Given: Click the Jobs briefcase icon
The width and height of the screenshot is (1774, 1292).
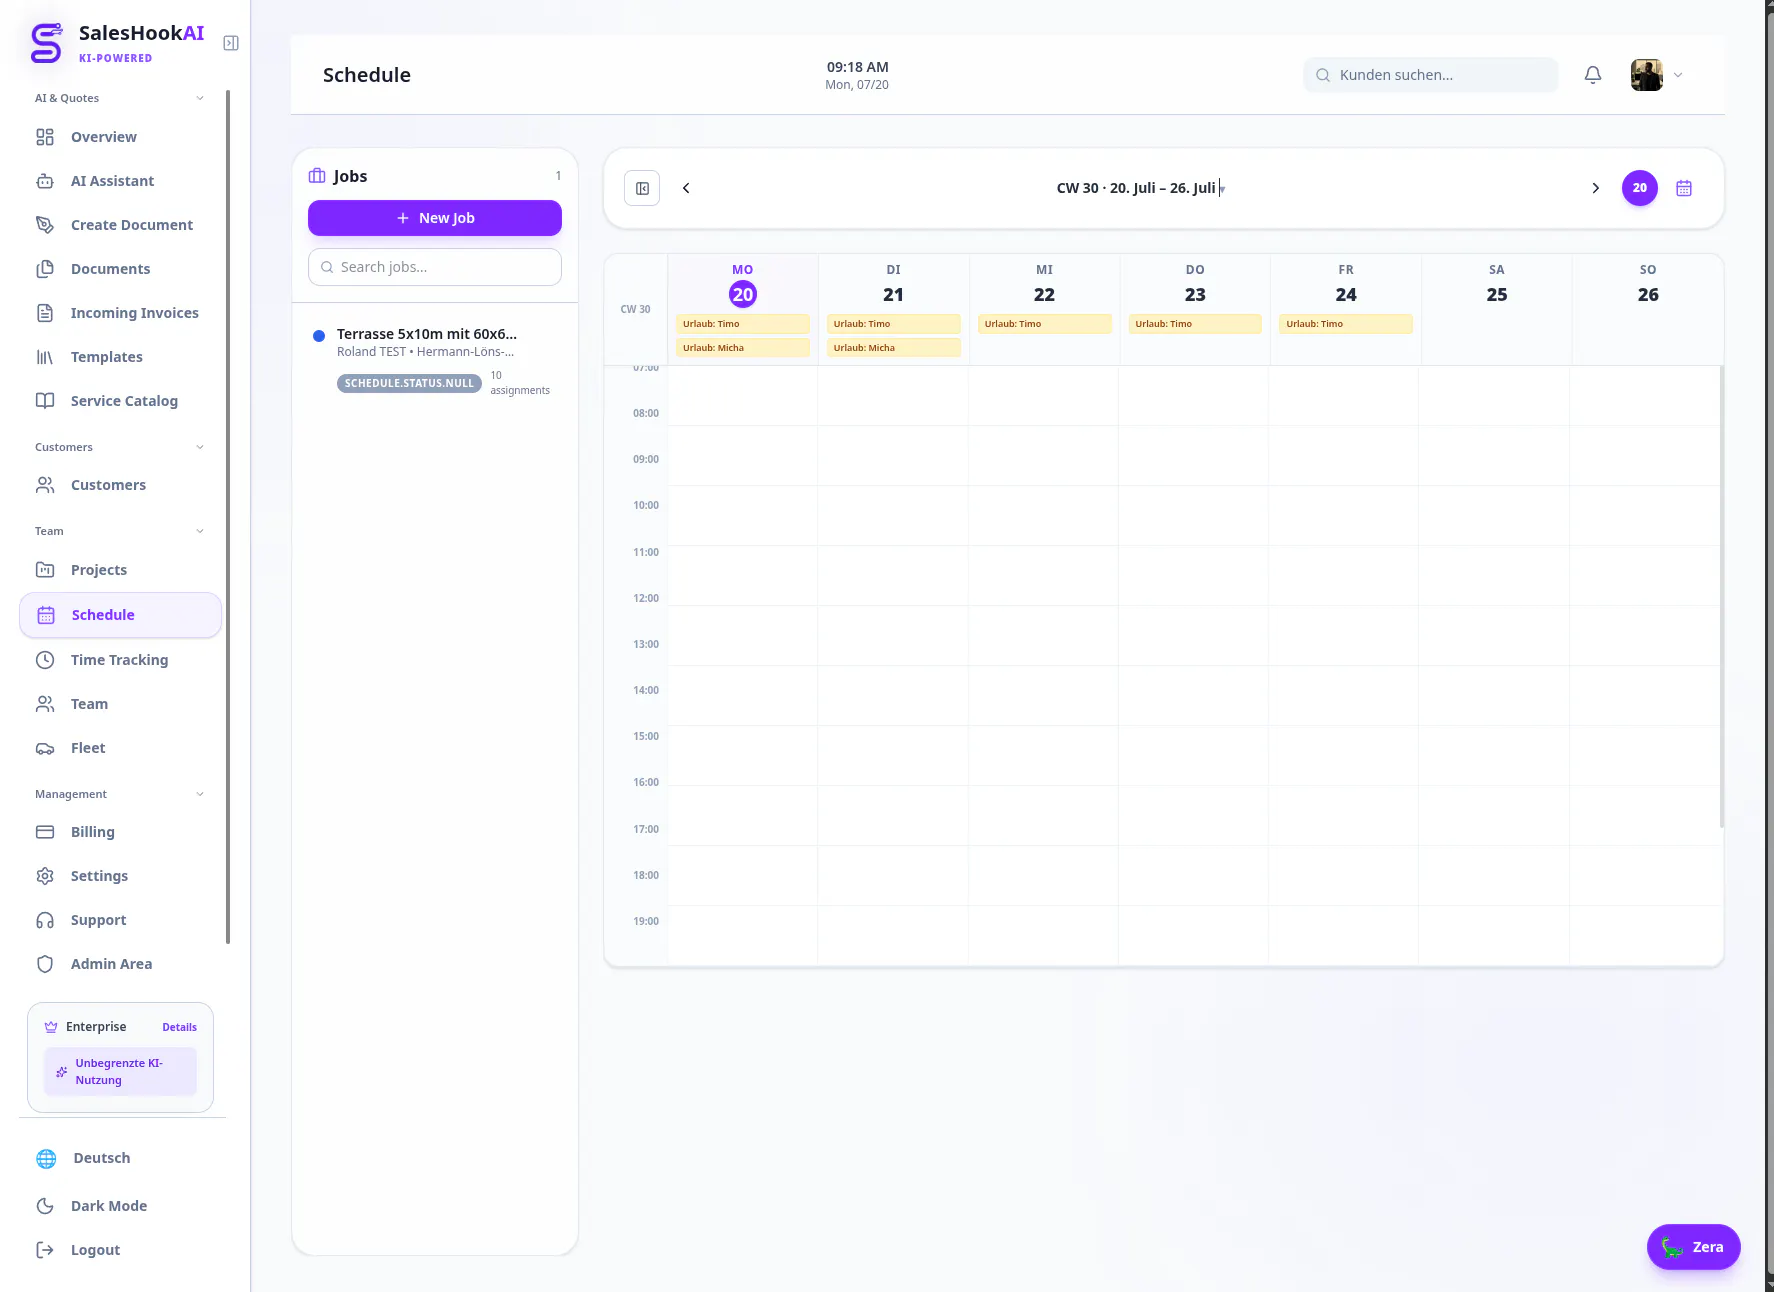Looking at the screenshot, I should pyautogui.click(x=317, y=176).
